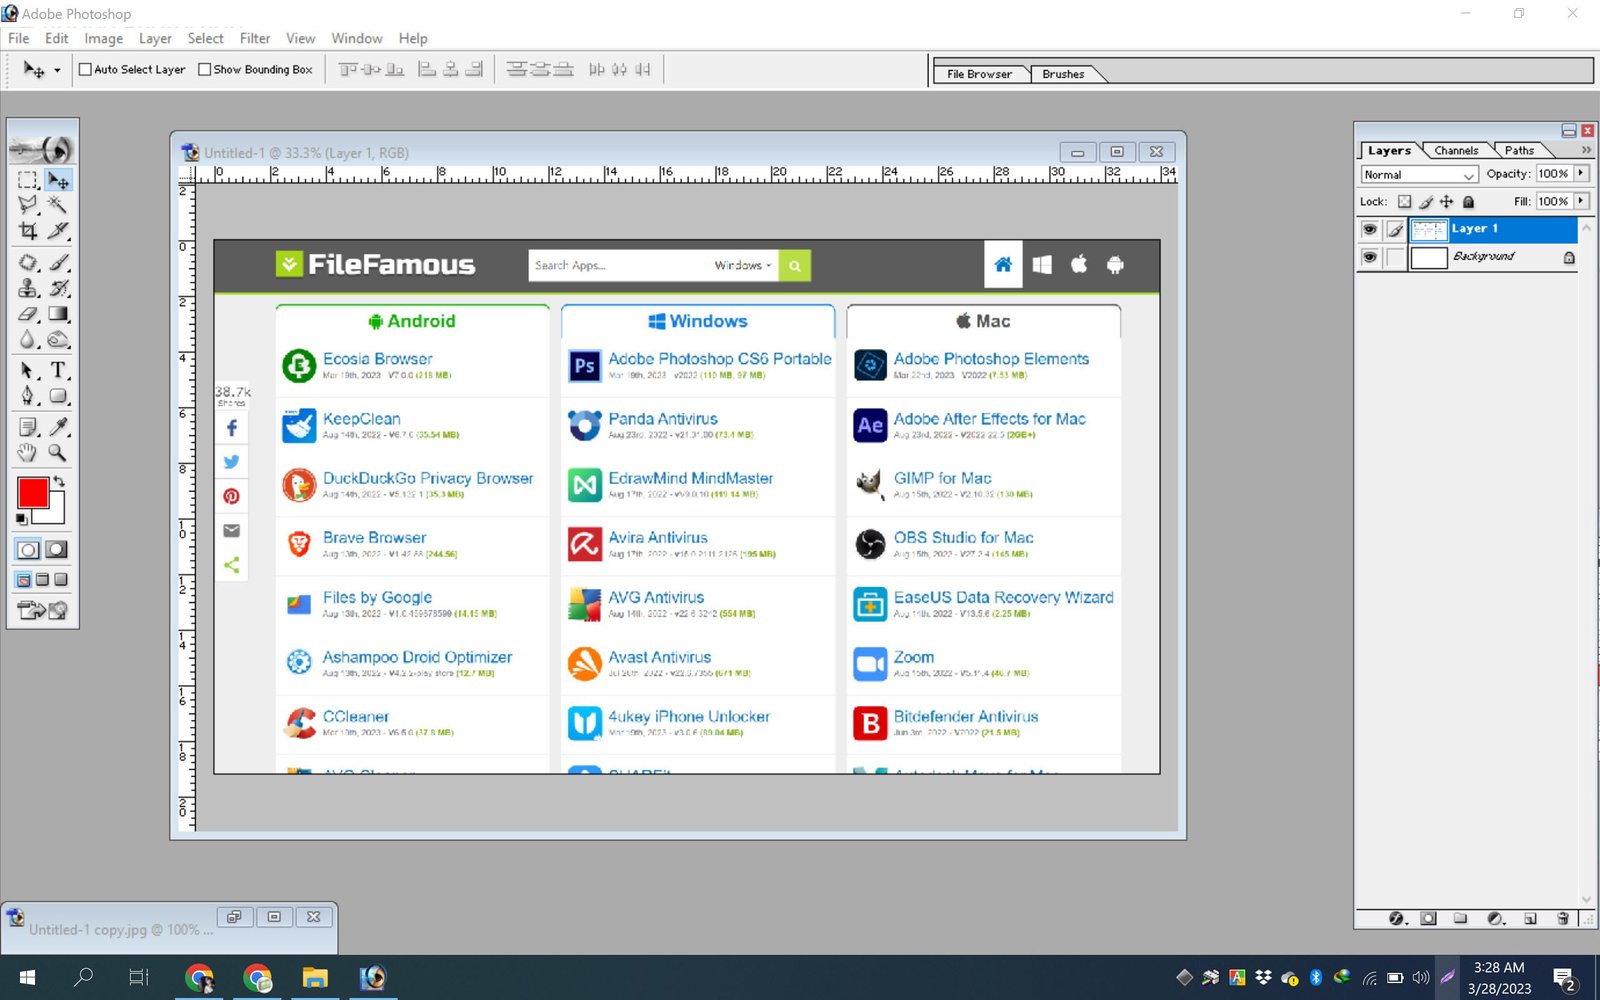The image size is (1600, 1000).
Task: Select the Type tool
Action: pyautogui.click(x=58, y=370)
